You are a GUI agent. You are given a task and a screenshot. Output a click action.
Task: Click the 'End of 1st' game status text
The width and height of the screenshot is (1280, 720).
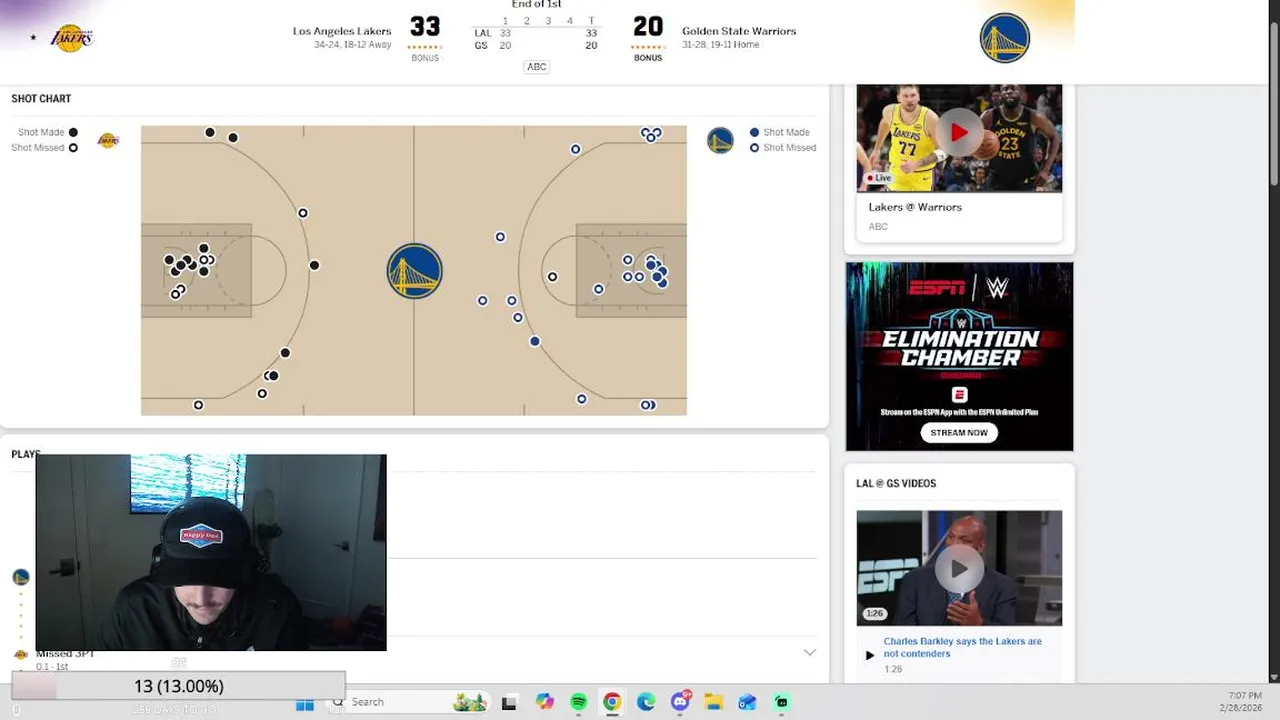coord(536,4)
